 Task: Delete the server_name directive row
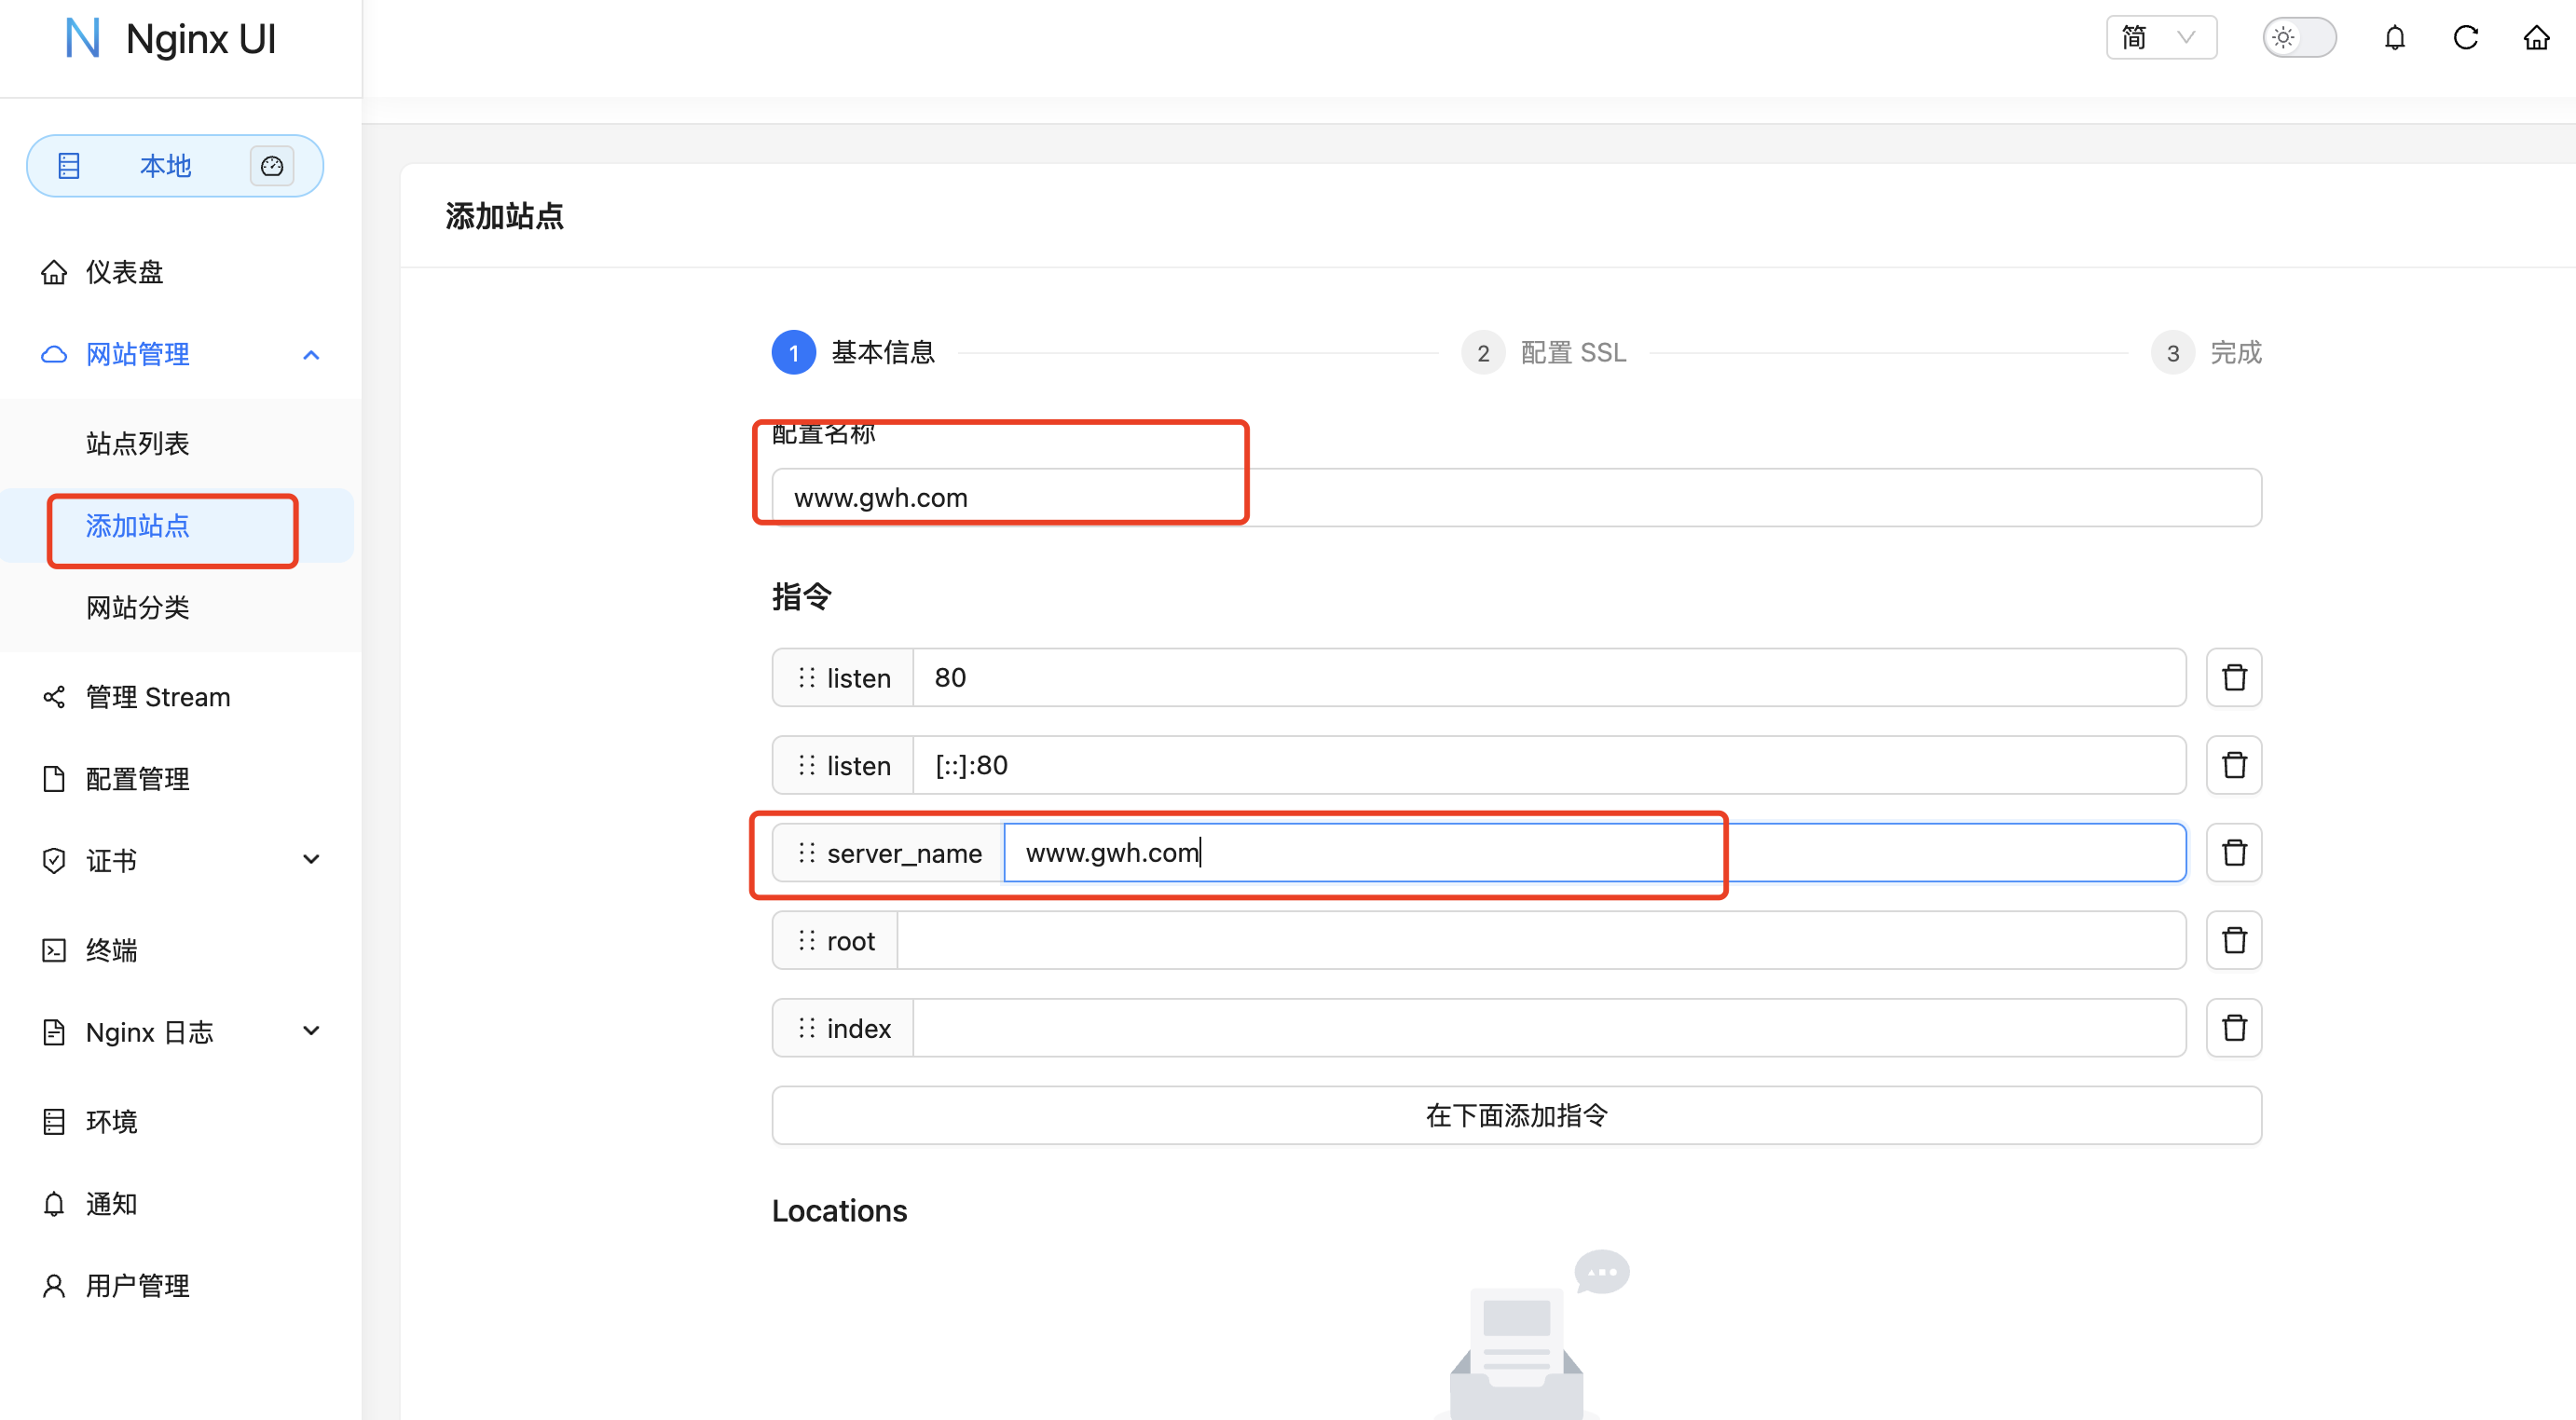[x=2234, y=853]
